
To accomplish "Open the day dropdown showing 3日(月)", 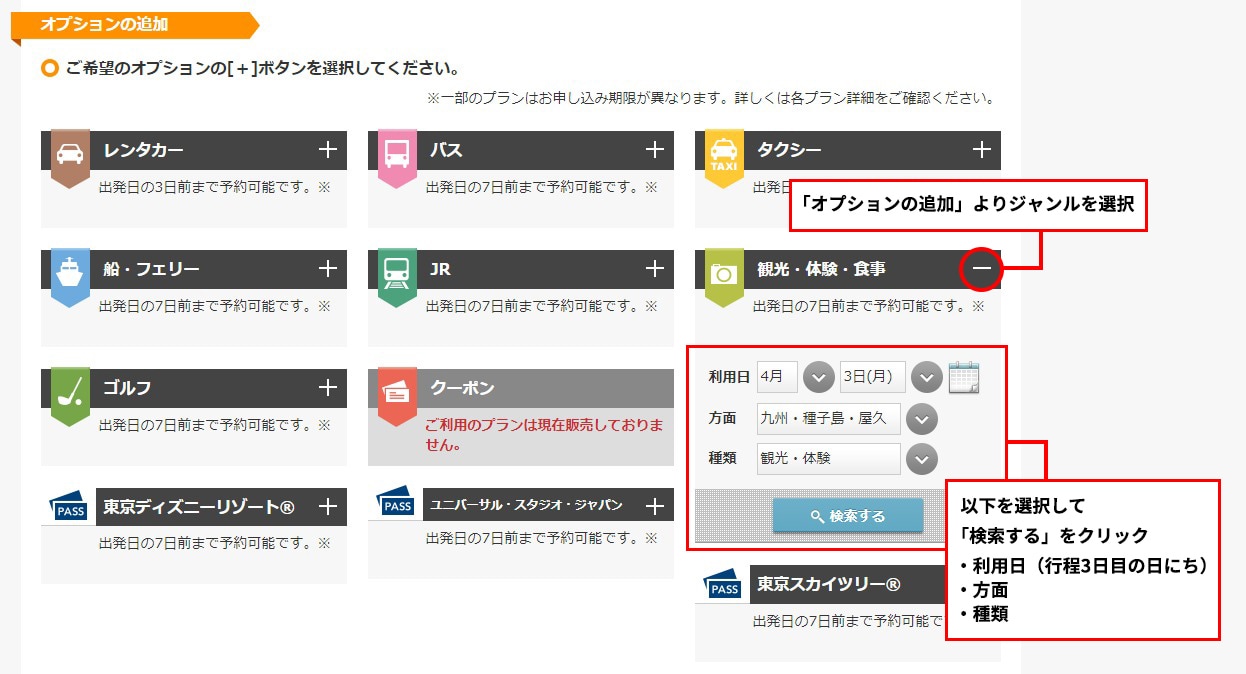I will coord(926,378).
